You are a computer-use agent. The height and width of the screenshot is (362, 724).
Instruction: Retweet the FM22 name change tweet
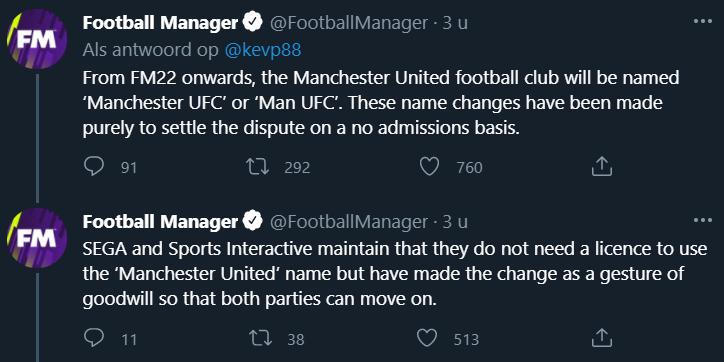tap(258, 167)
